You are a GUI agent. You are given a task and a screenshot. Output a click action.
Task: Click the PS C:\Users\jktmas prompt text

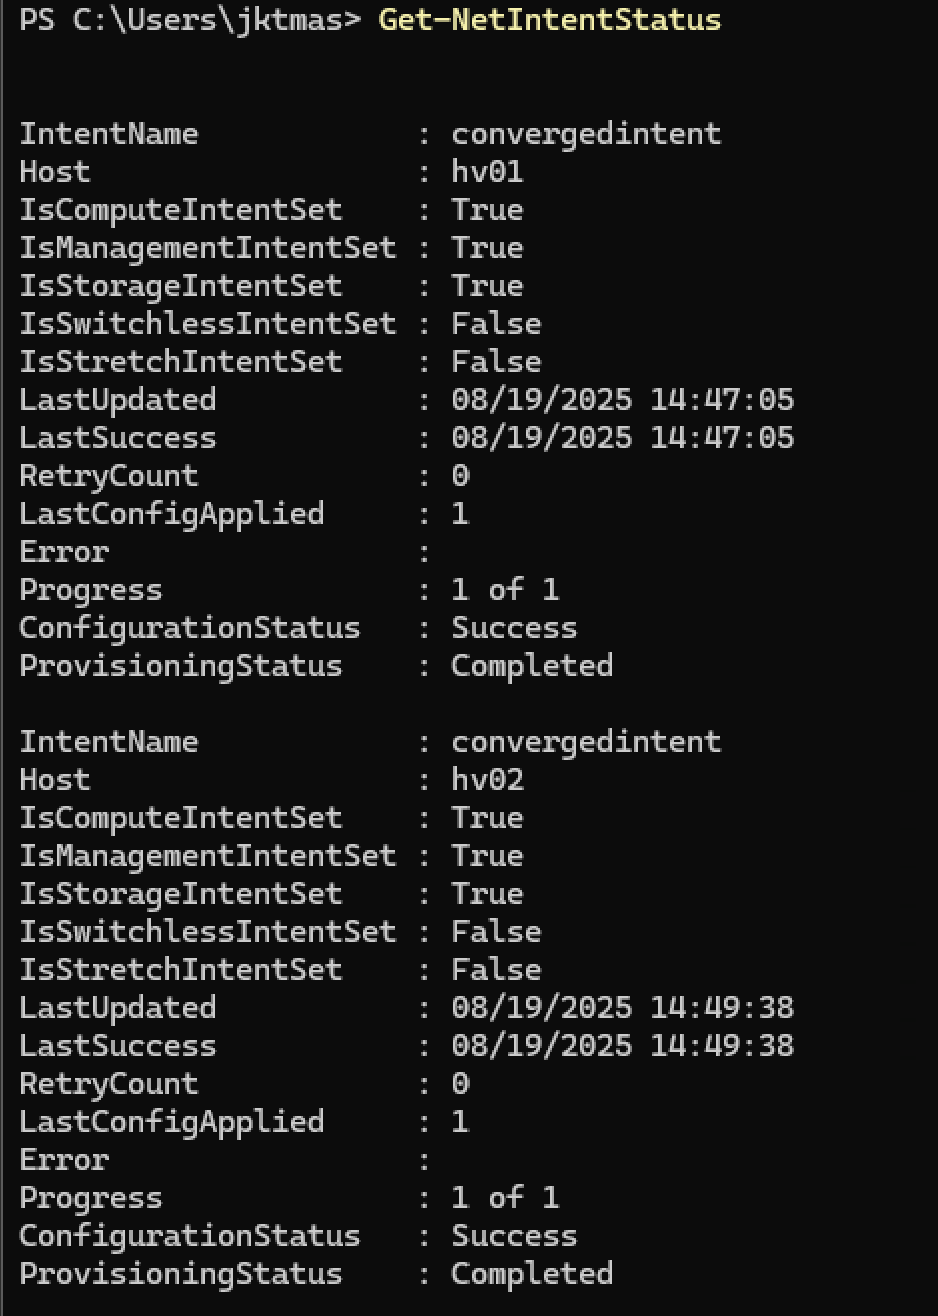190,20
